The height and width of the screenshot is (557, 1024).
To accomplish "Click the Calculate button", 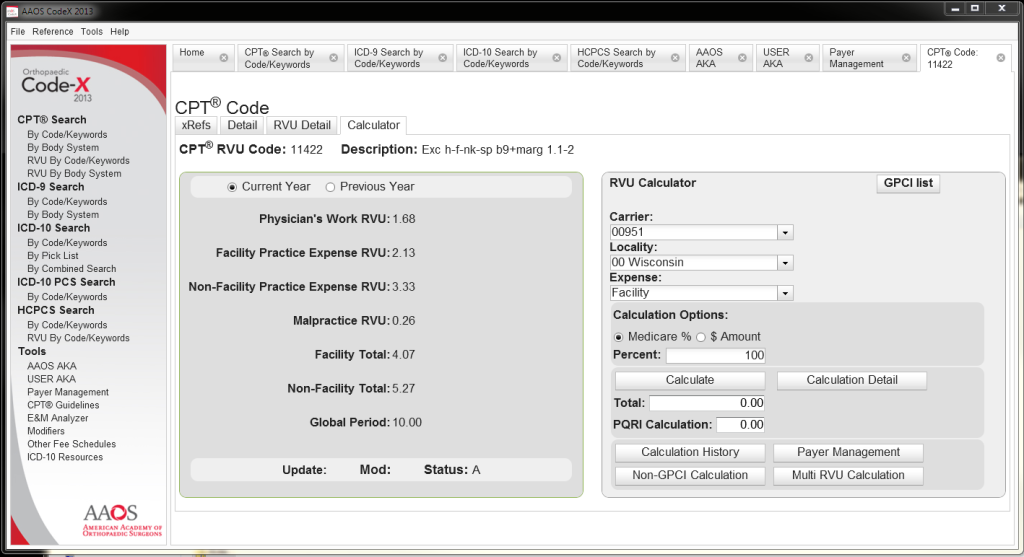I will point(690,380).
